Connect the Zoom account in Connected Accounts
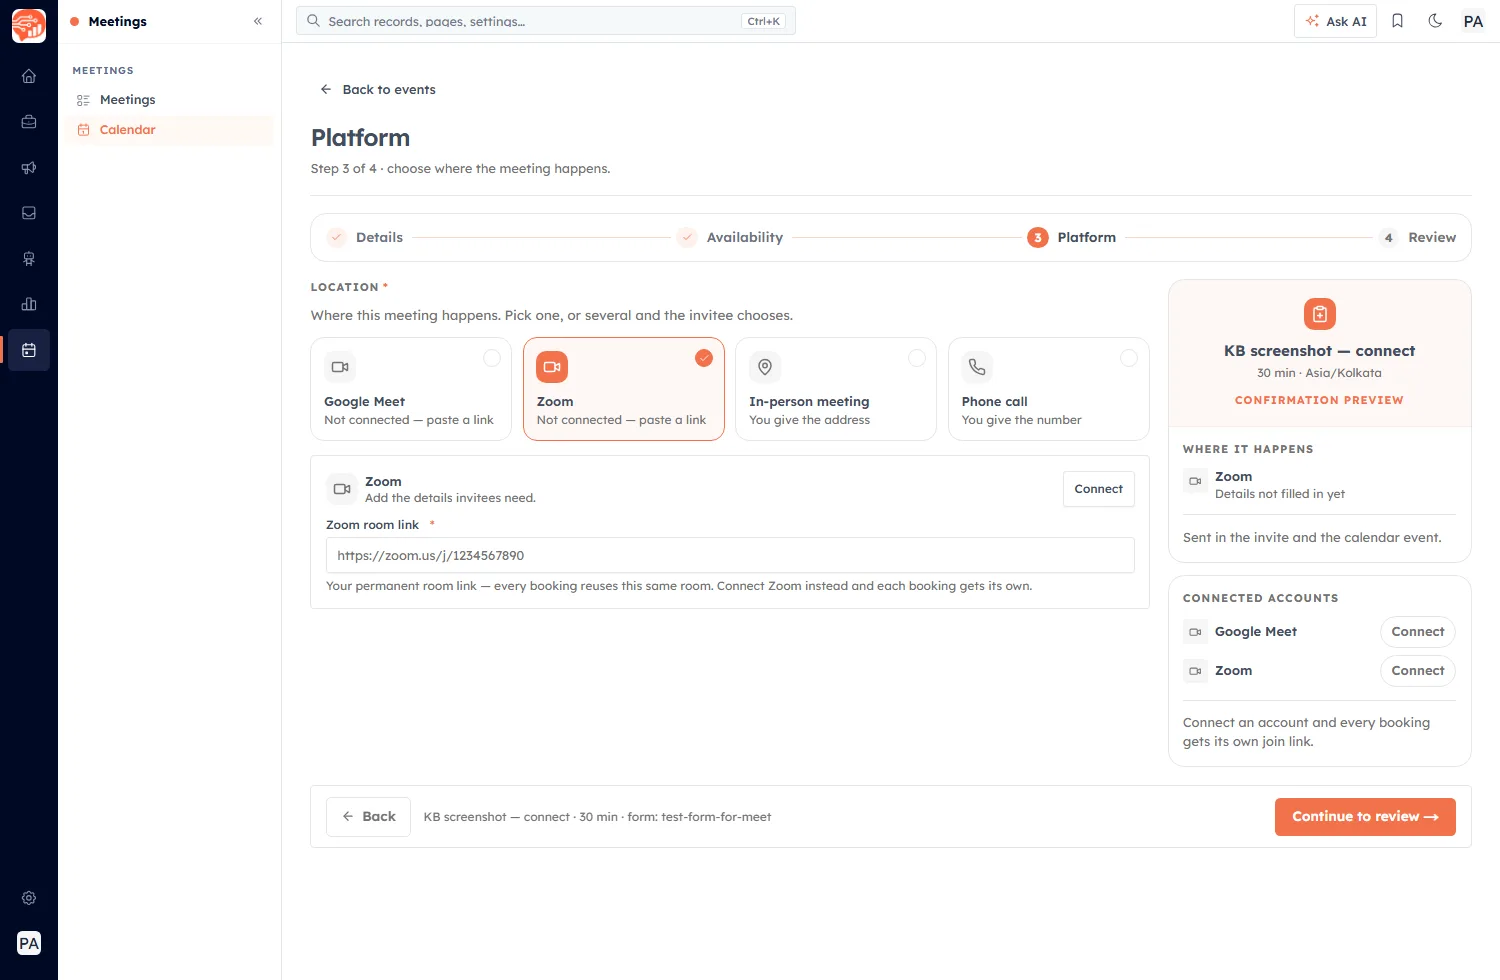Image resolution: width=1500 pixels, height=980 pixels. 1418,671
